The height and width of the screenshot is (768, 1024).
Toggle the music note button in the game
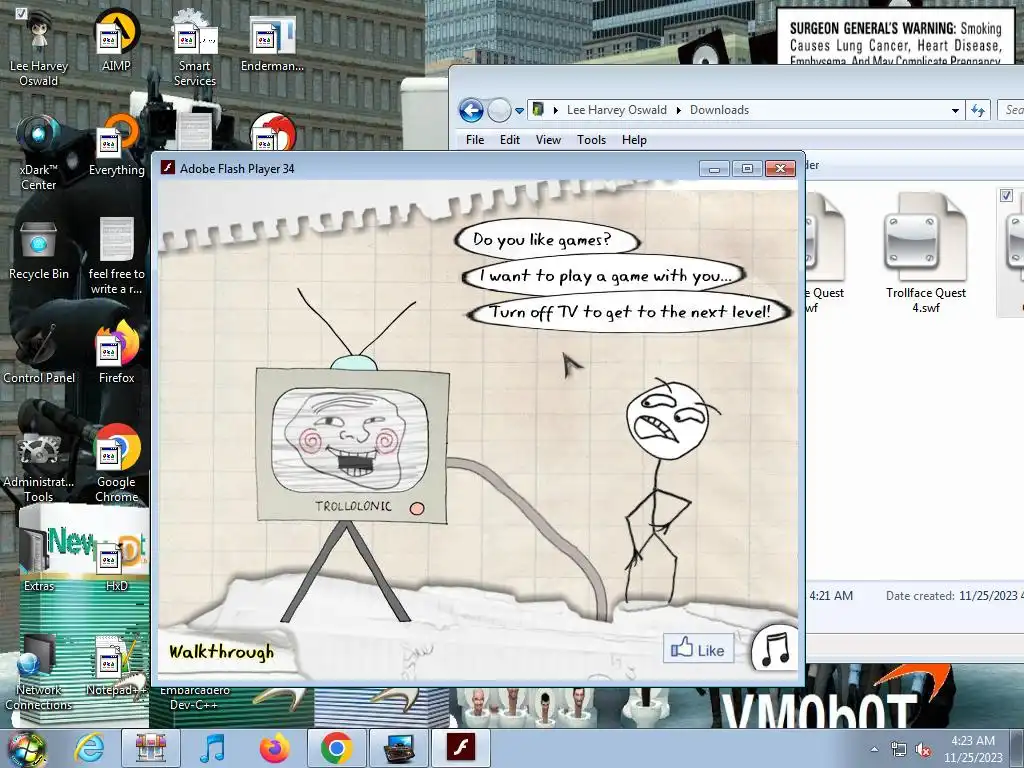coord(775,648)
